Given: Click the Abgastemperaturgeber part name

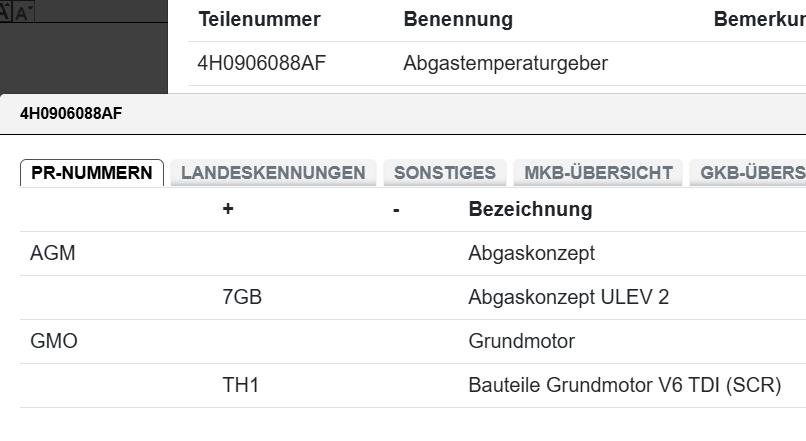Looking at the screenshot, I should click(x=505, y=64).
